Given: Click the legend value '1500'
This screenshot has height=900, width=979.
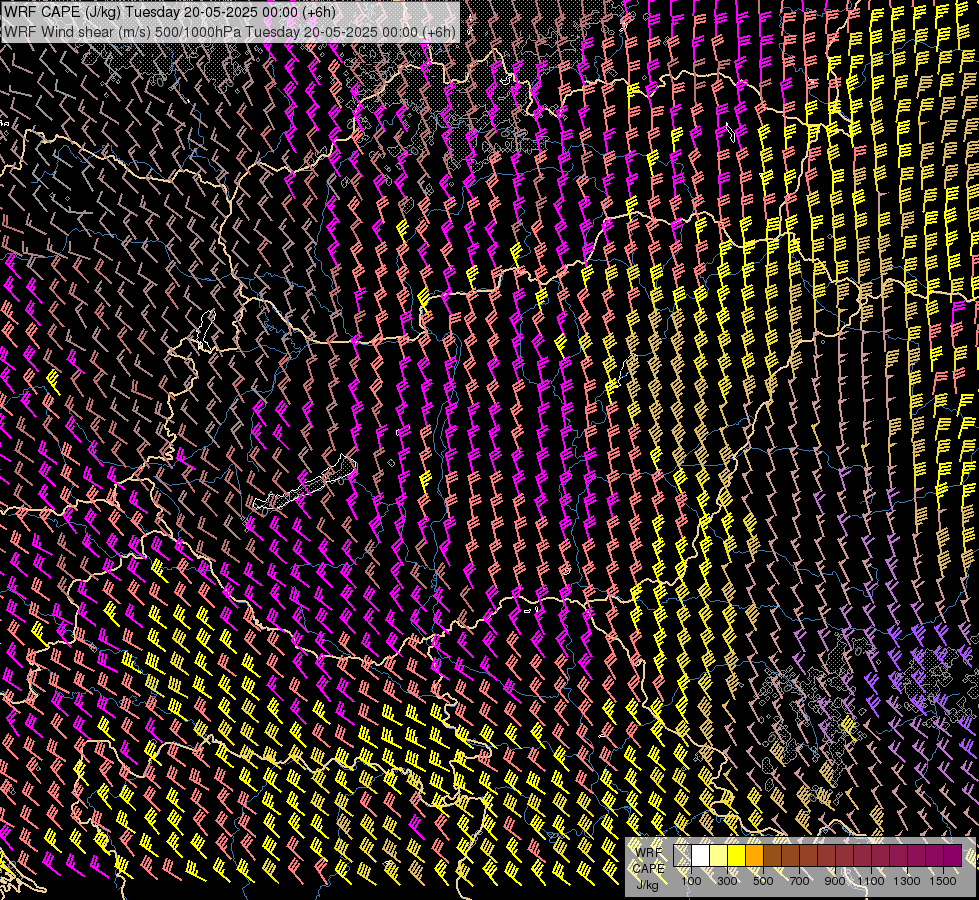Looking at the screenshot, I should (x=943, y=881).
